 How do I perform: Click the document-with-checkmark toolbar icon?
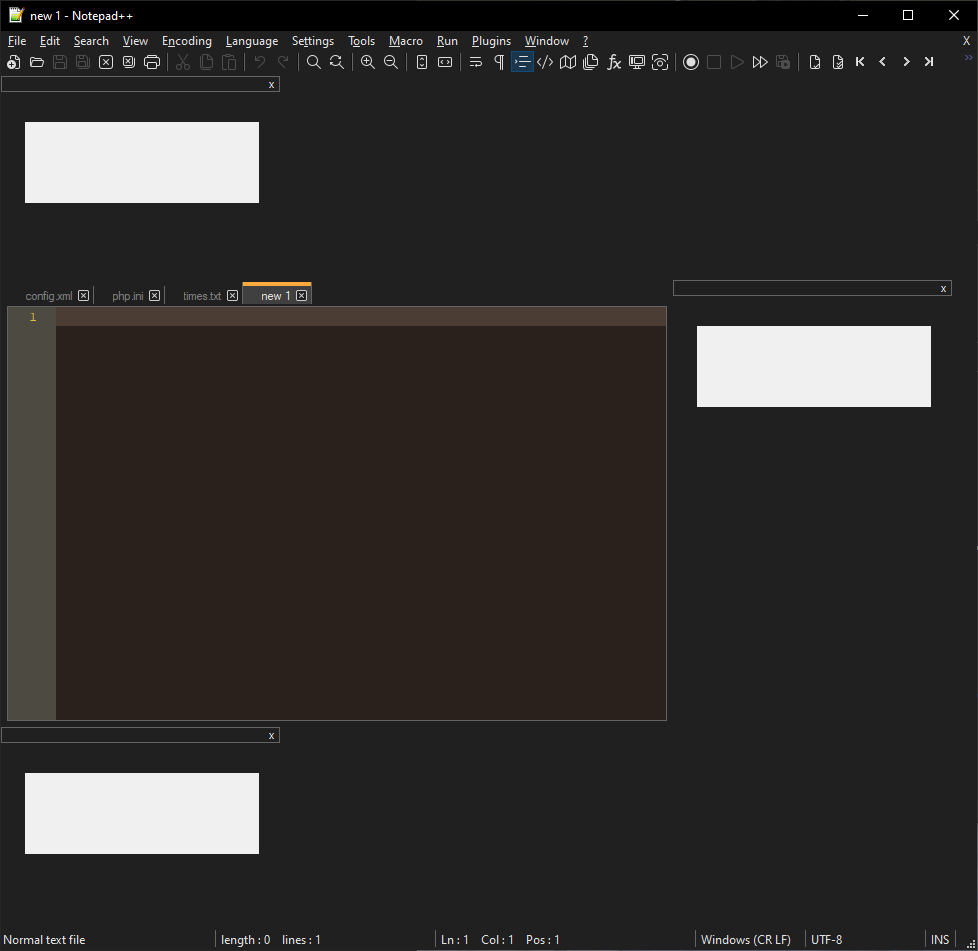(x=838, y=62)
